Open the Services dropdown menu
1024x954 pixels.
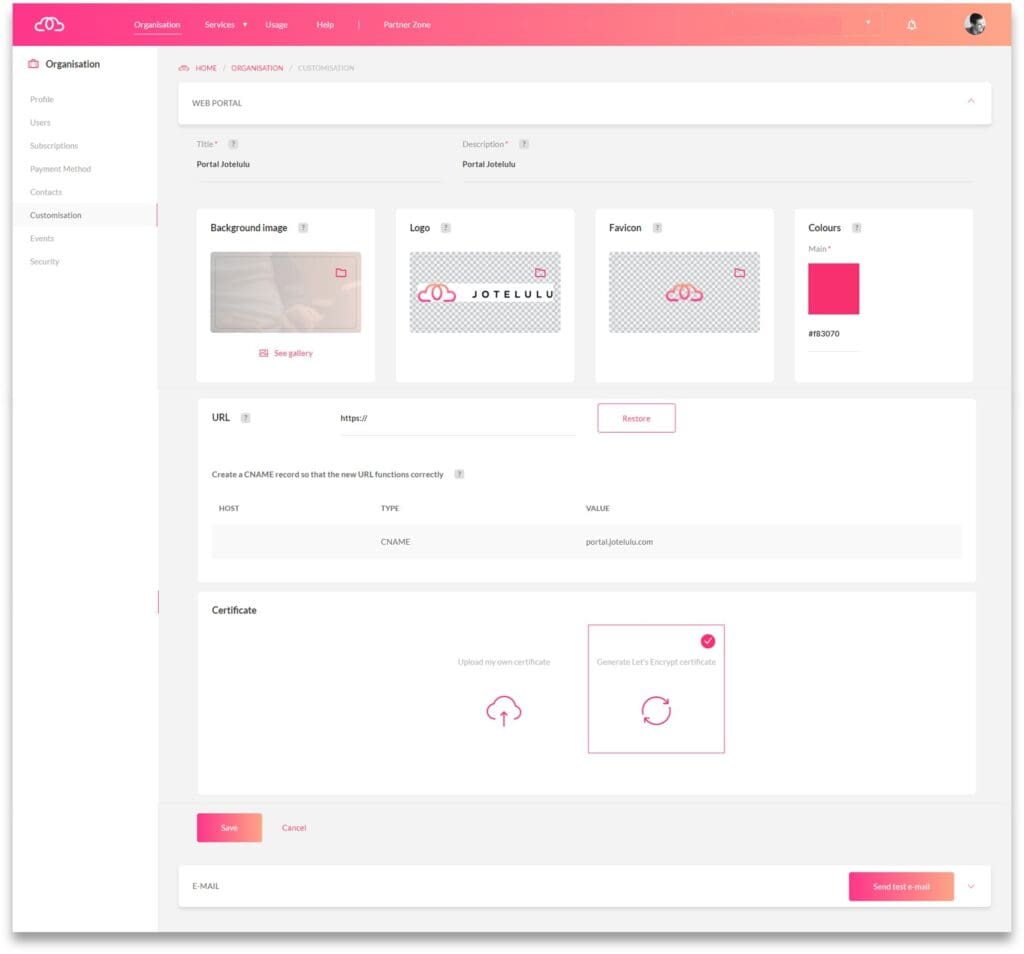click(225, 24)
